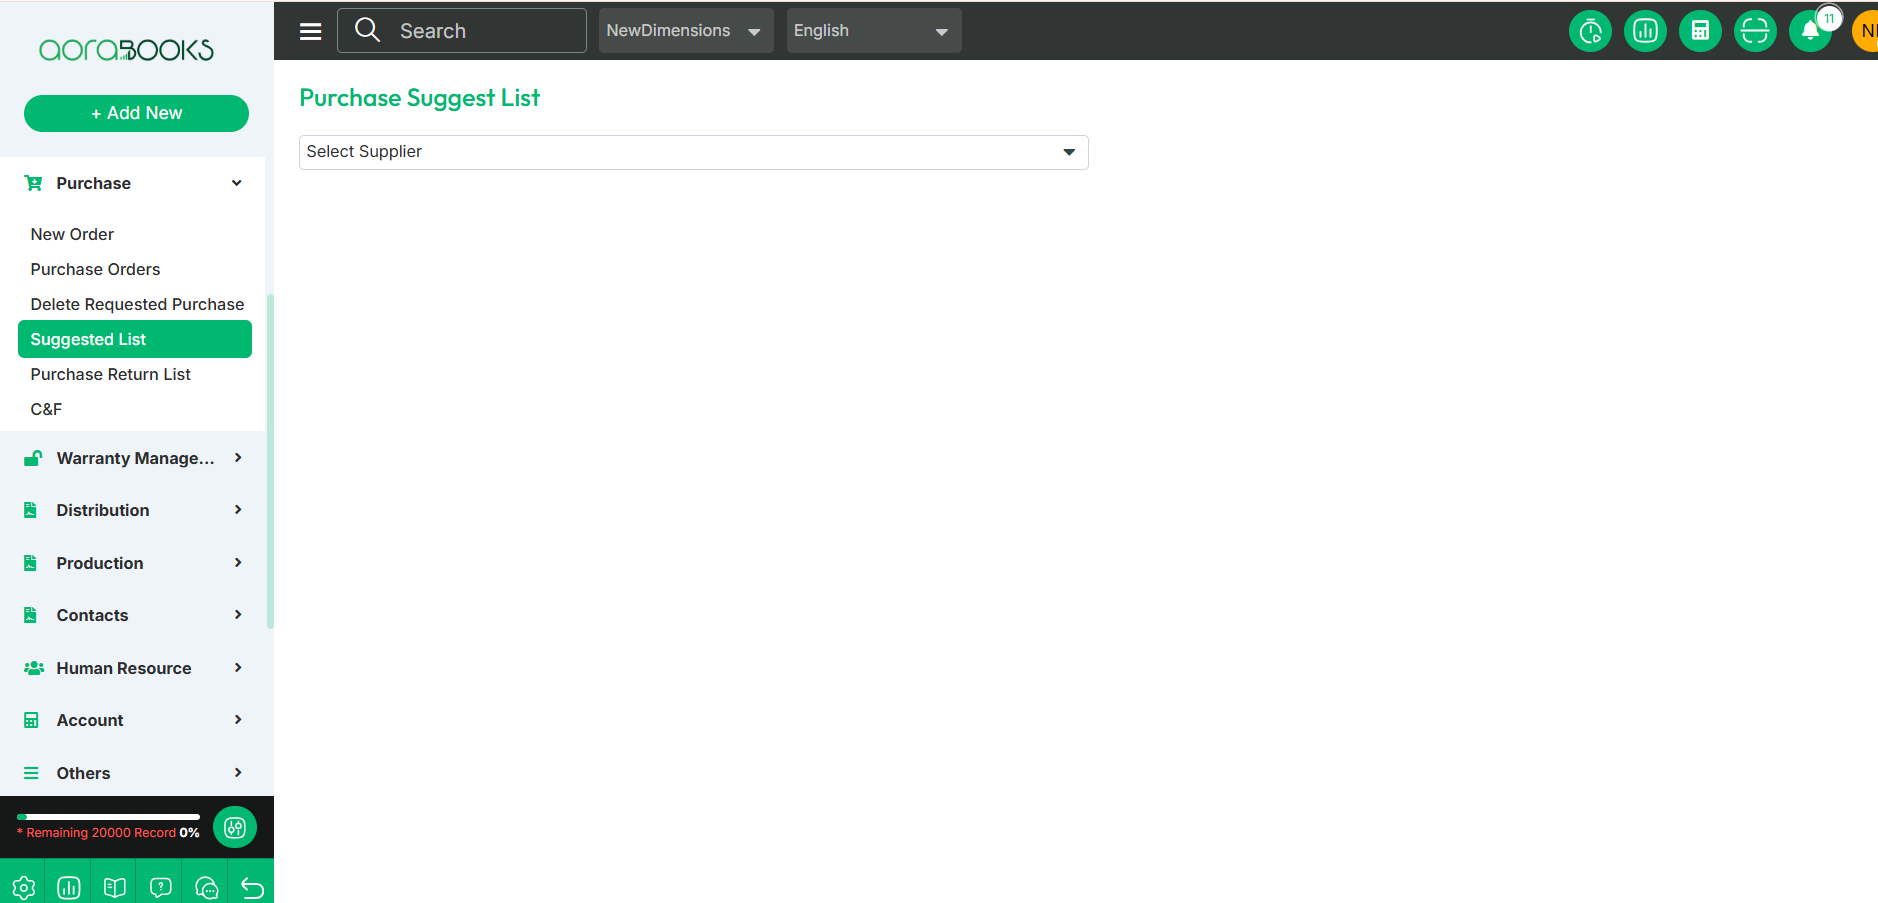Click the green sliders settings circle button
This screenshot has width=1878, height=903.
tap(235, 827)
